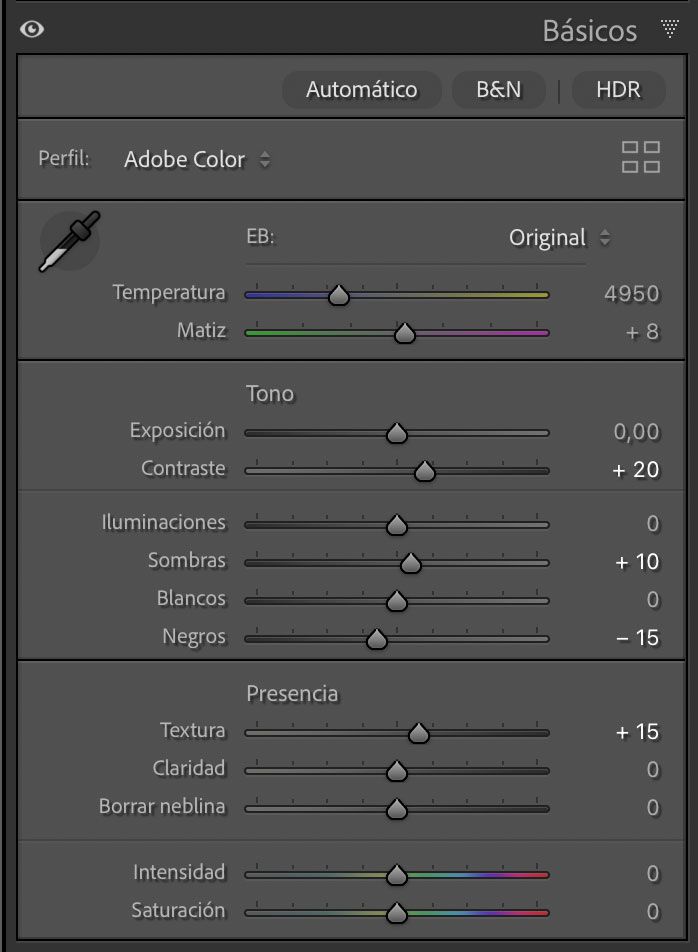Open the profile browser grid icon
Image resolution: width=698 pixels, height=952 pixels.
click(641, 157)
